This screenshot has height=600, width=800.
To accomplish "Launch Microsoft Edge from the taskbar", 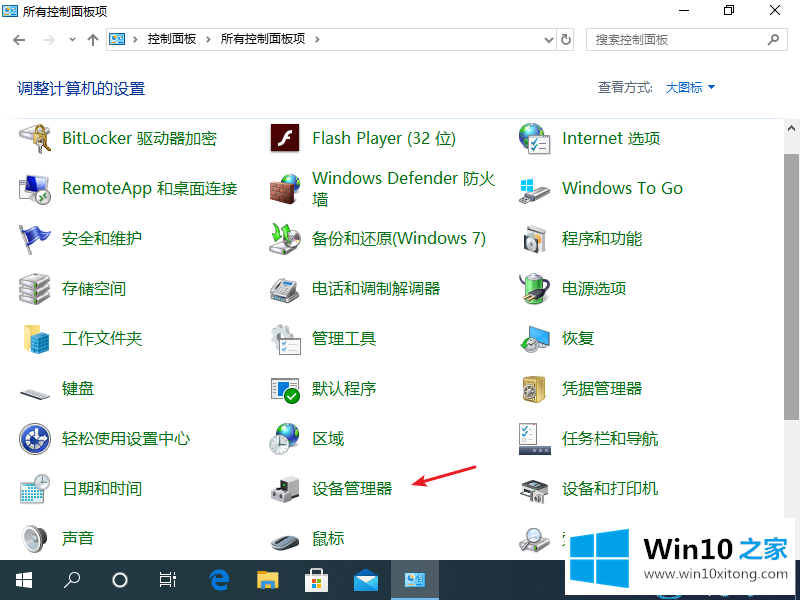I will (x=219, y=579).
